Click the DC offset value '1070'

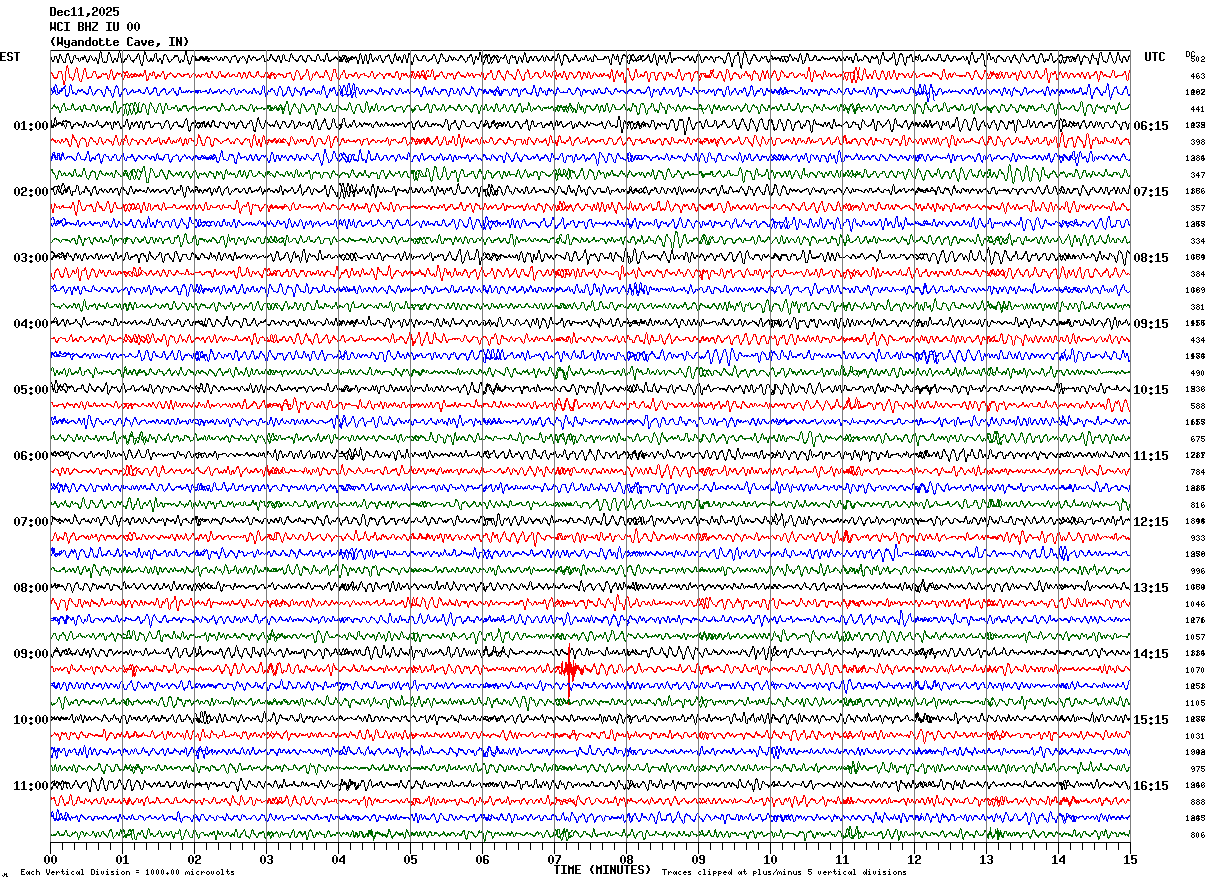tap(1196, 670)
